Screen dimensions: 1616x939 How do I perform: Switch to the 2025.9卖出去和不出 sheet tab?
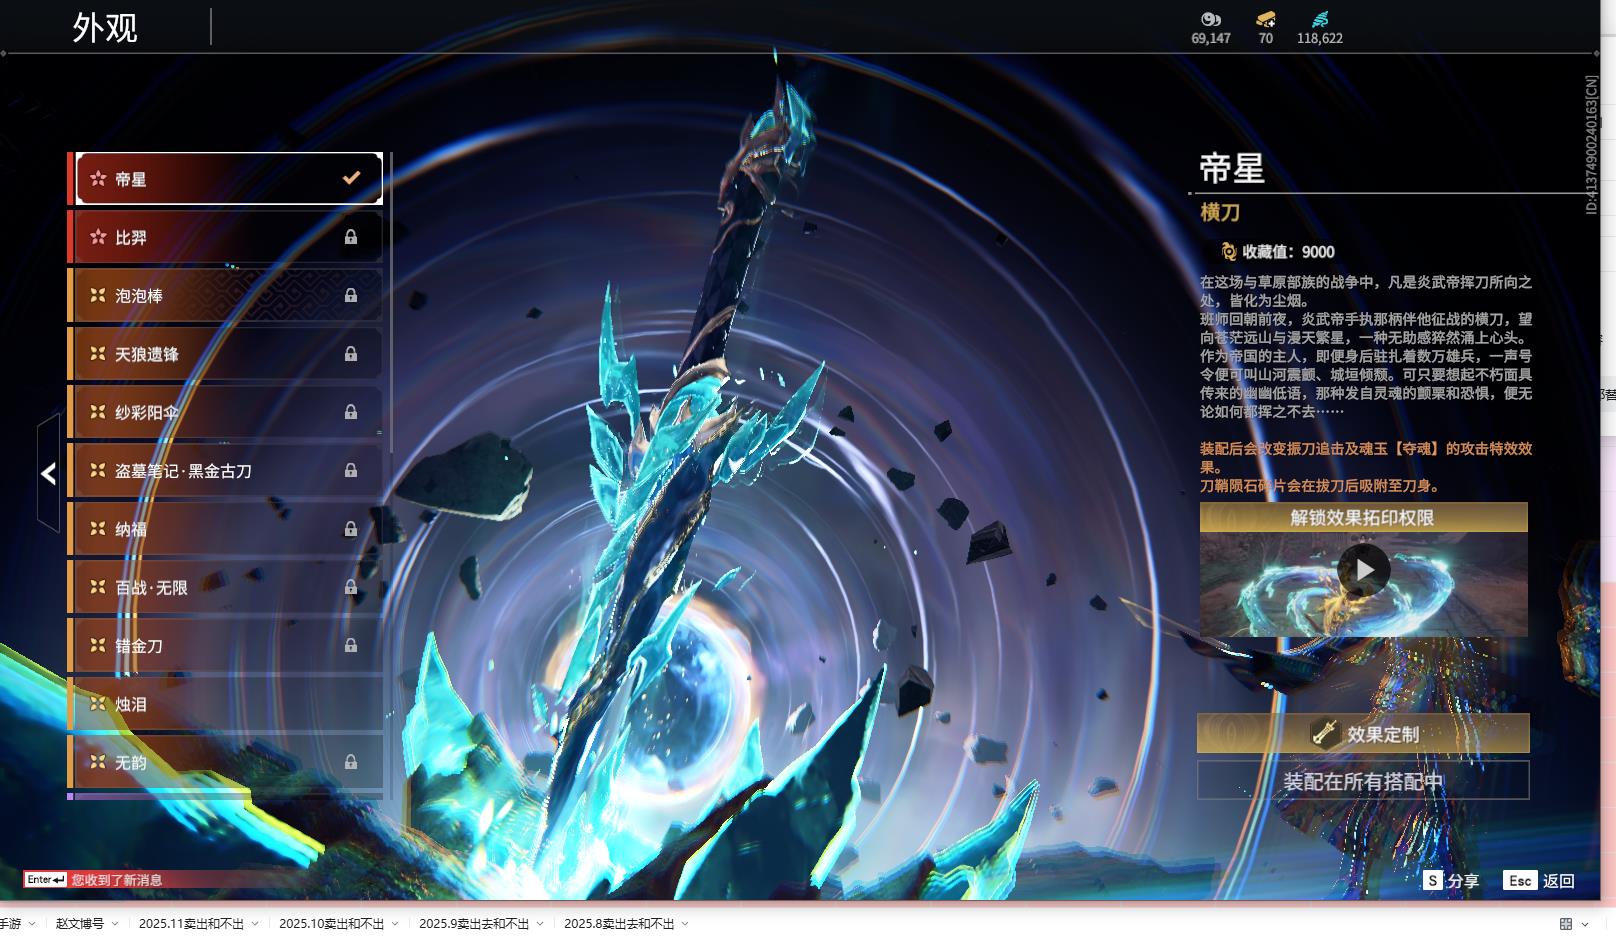[474, 924]
